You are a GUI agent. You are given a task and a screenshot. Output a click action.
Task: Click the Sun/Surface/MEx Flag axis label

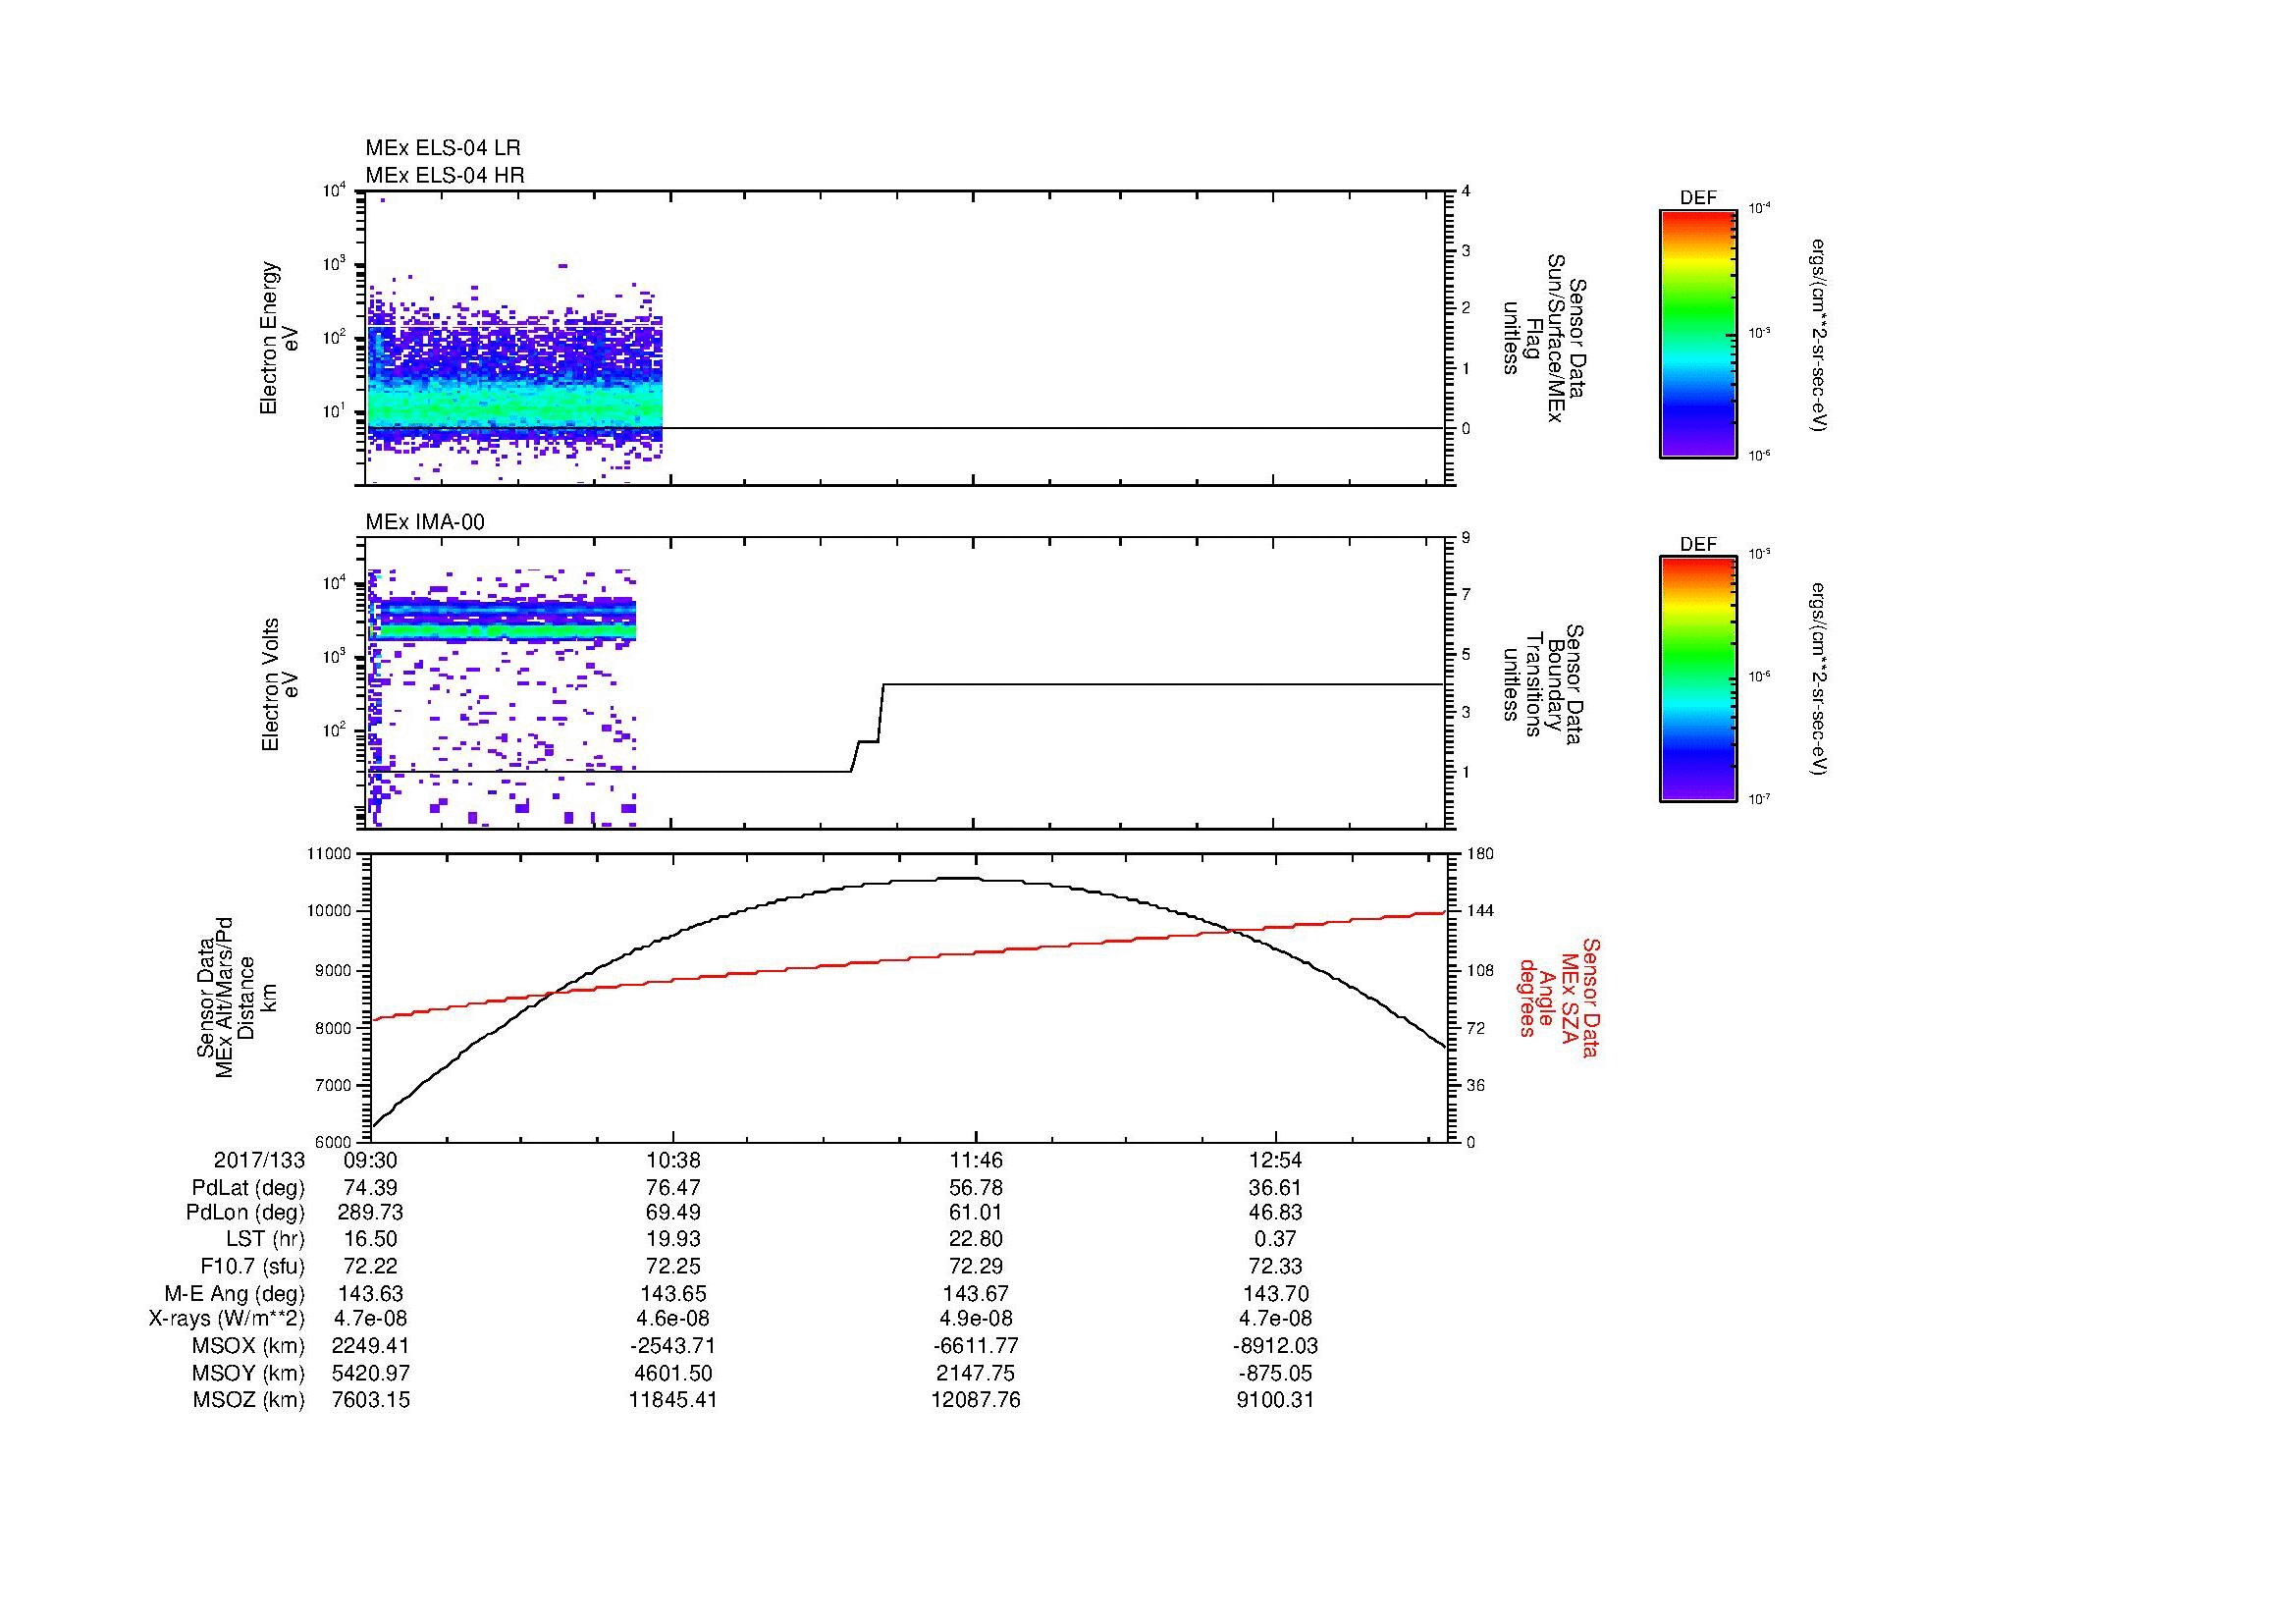[x=1544, y=338]
